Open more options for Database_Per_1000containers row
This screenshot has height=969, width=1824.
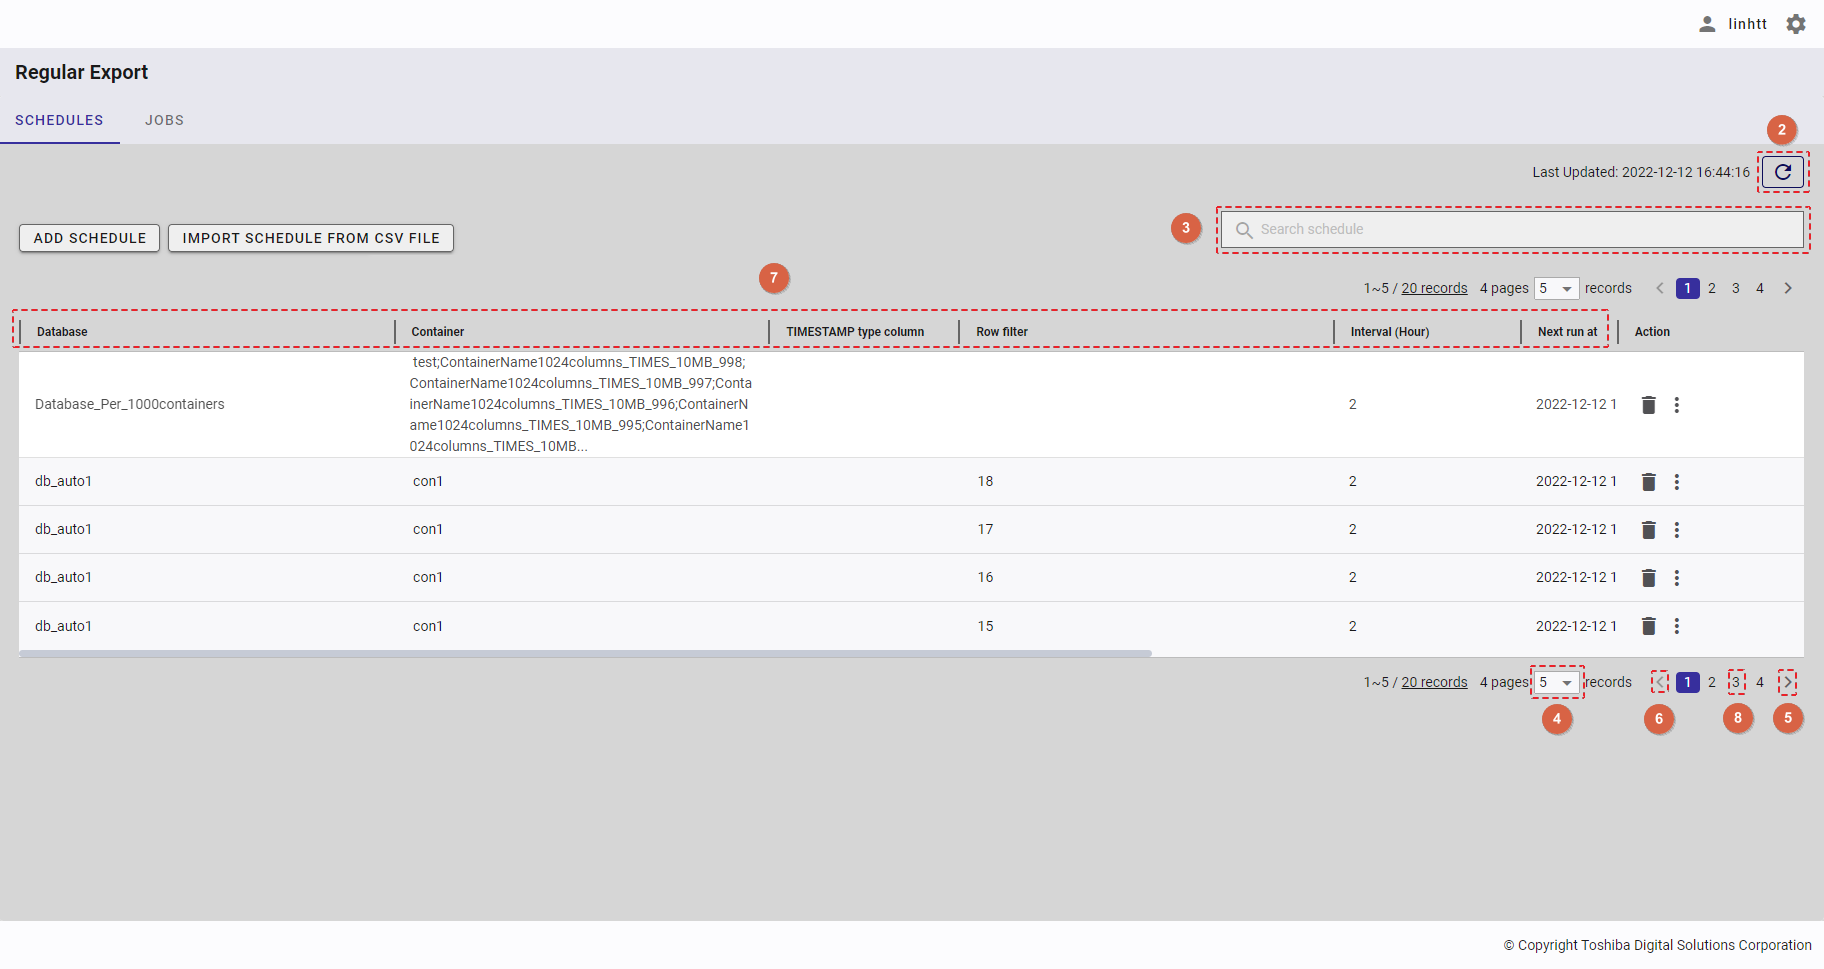pos(1677,405)
